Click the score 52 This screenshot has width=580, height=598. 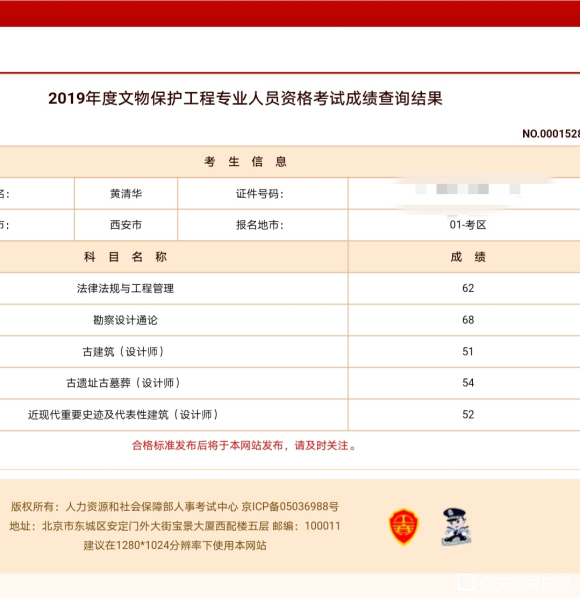click(x=468, y=415)
